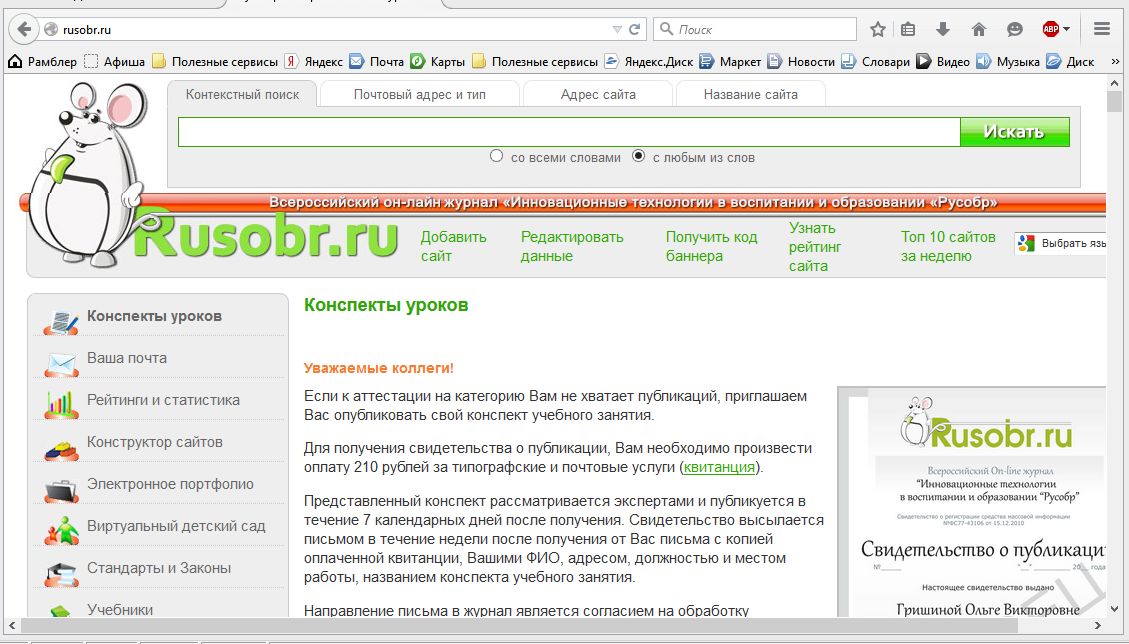Viewport: 1129px width, 644px height.
Task: Open the Ваша почта envelope icon in sidebar
Action: [x=61, y=363]
